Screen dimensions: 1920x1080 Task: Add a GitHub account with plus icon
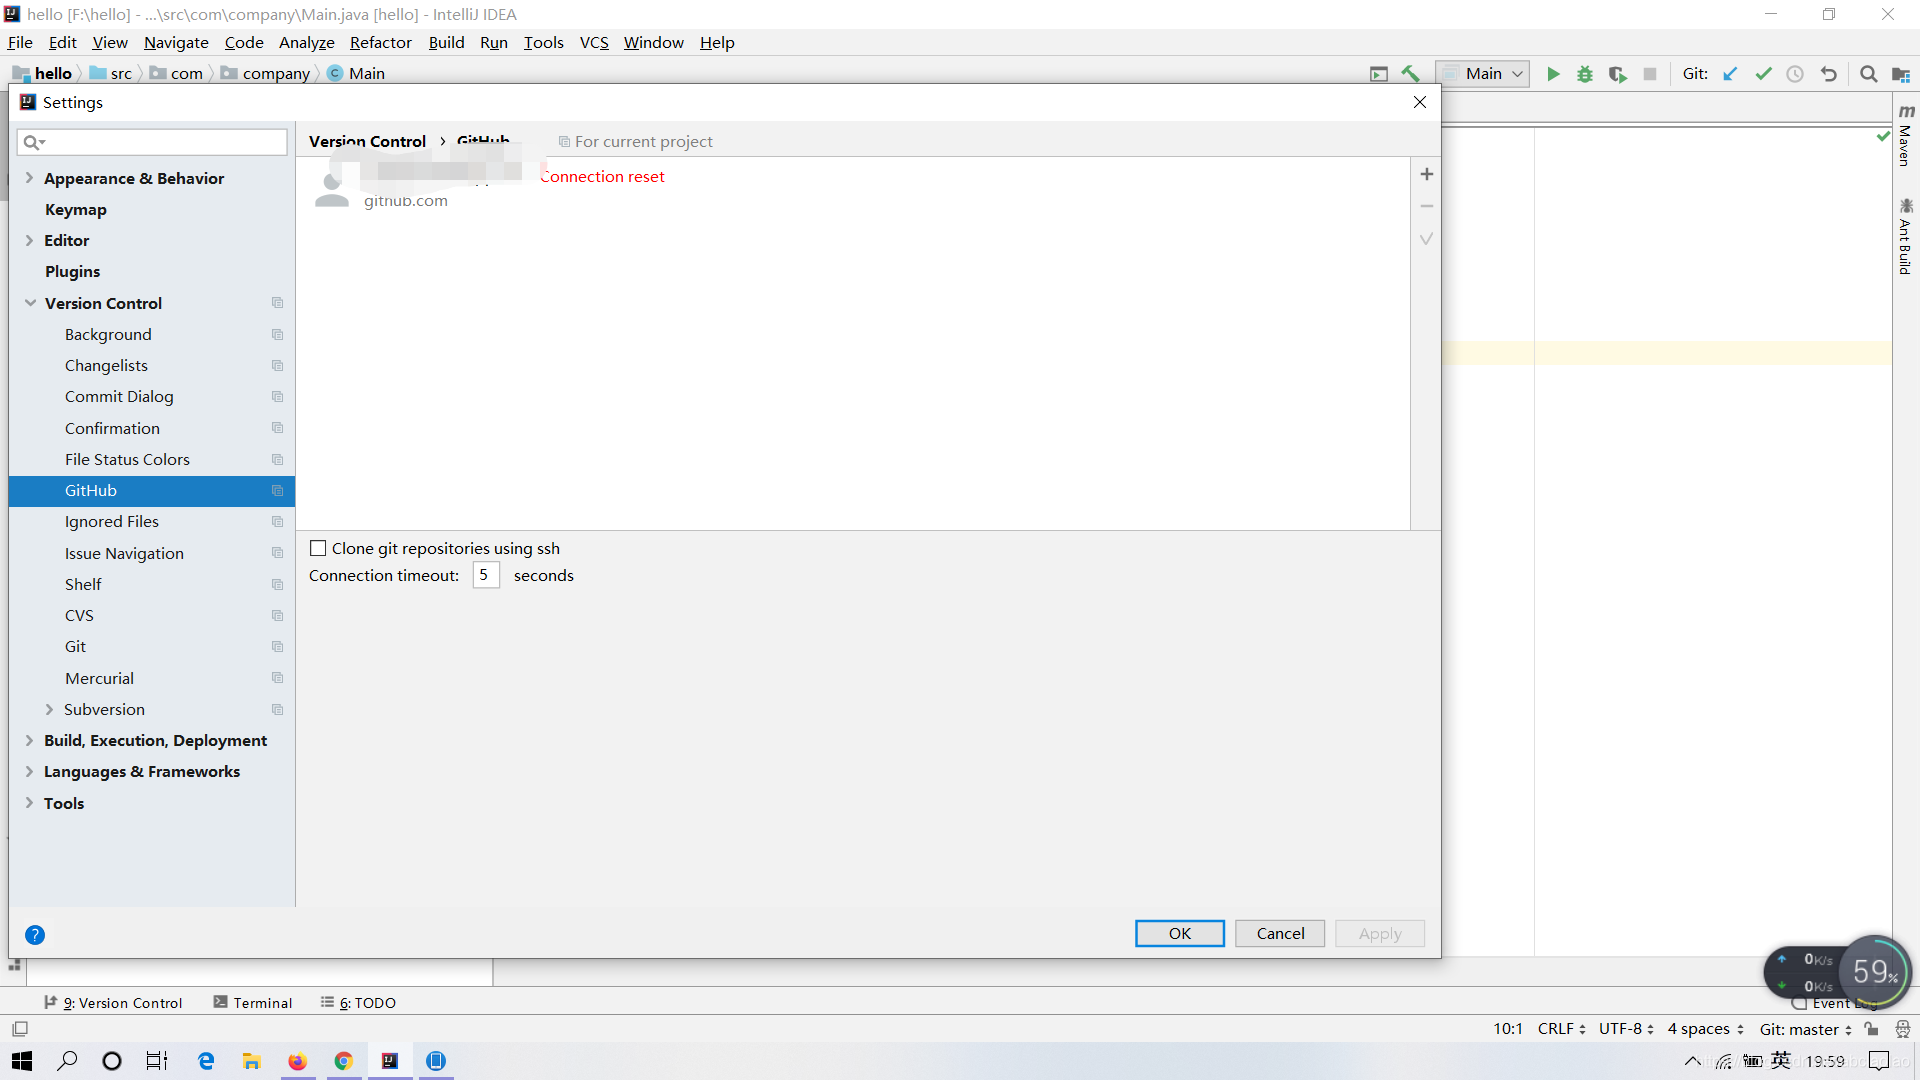1427,174
